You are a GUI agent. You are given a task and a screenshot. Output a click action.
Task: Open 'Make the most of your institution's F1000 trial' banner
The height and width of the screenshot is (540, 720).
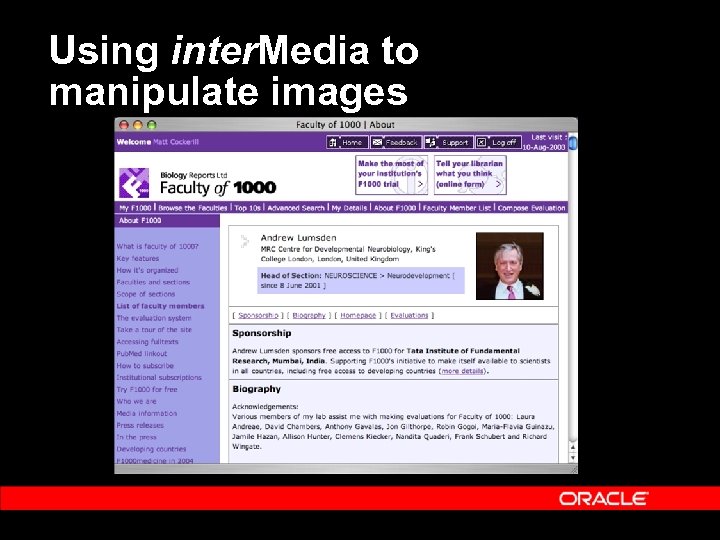pyautogui.click(x=391, y=174)
